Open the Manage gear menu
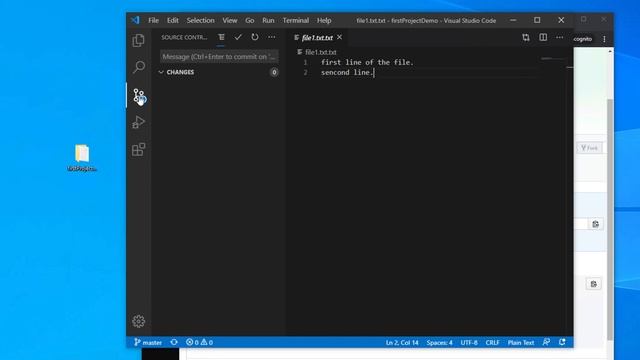640x360 pixels. 138,321
